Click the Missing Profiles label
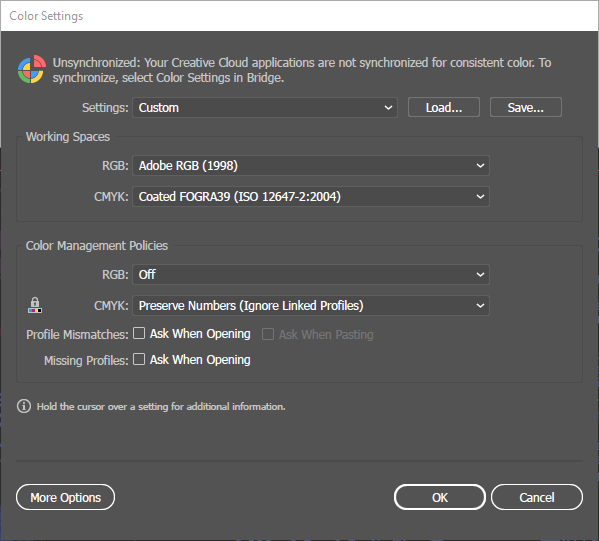Viewport: 599px width, 541px height. (86, 360)
